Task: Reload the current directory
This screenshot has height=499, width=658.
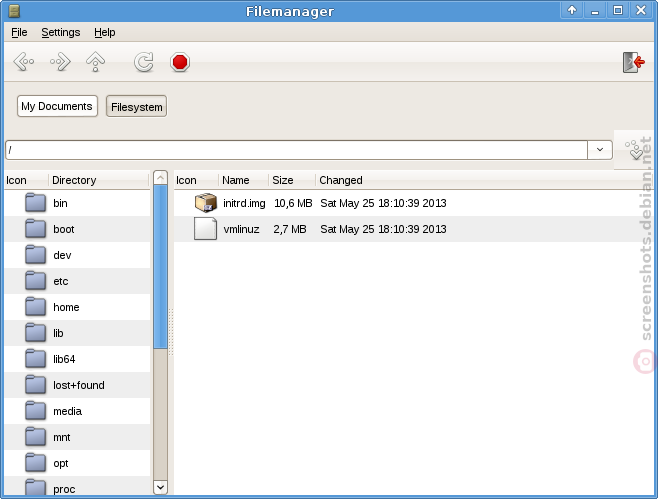Action: (x=144, y=62)
